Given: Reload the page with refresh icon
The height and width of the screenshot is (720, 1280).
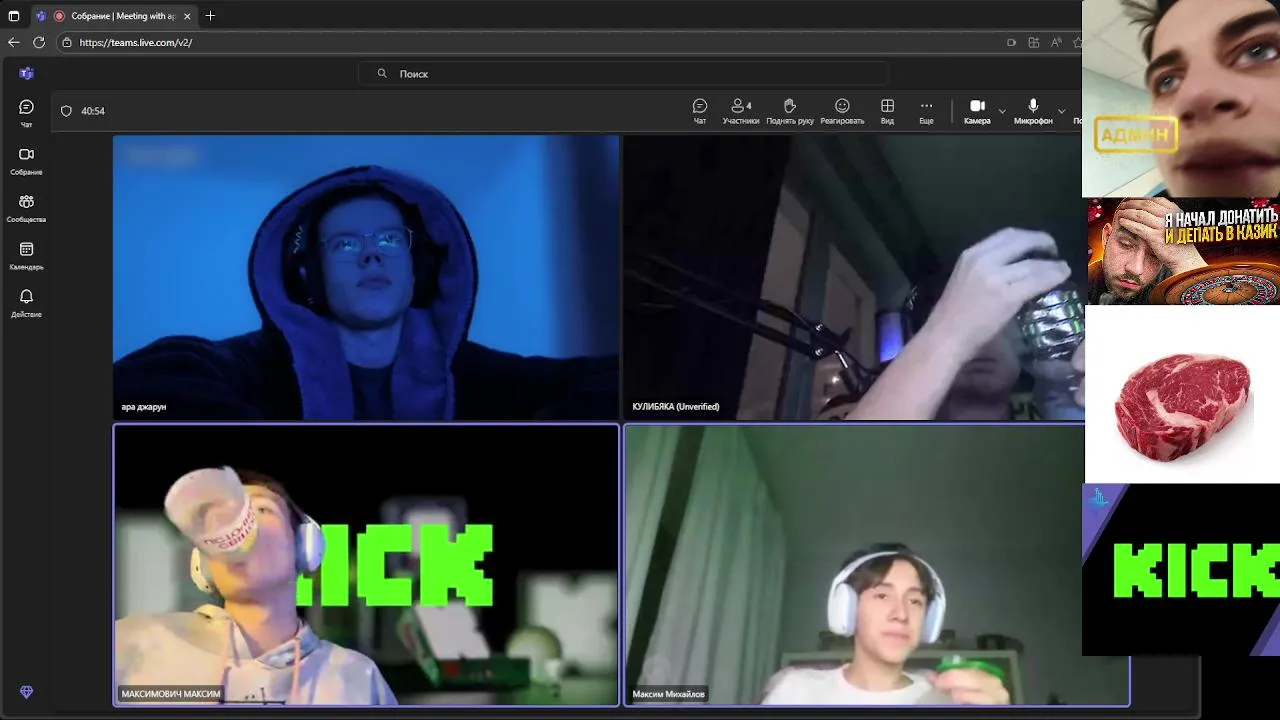Looking at the screenshot, I should coord(39,42).
